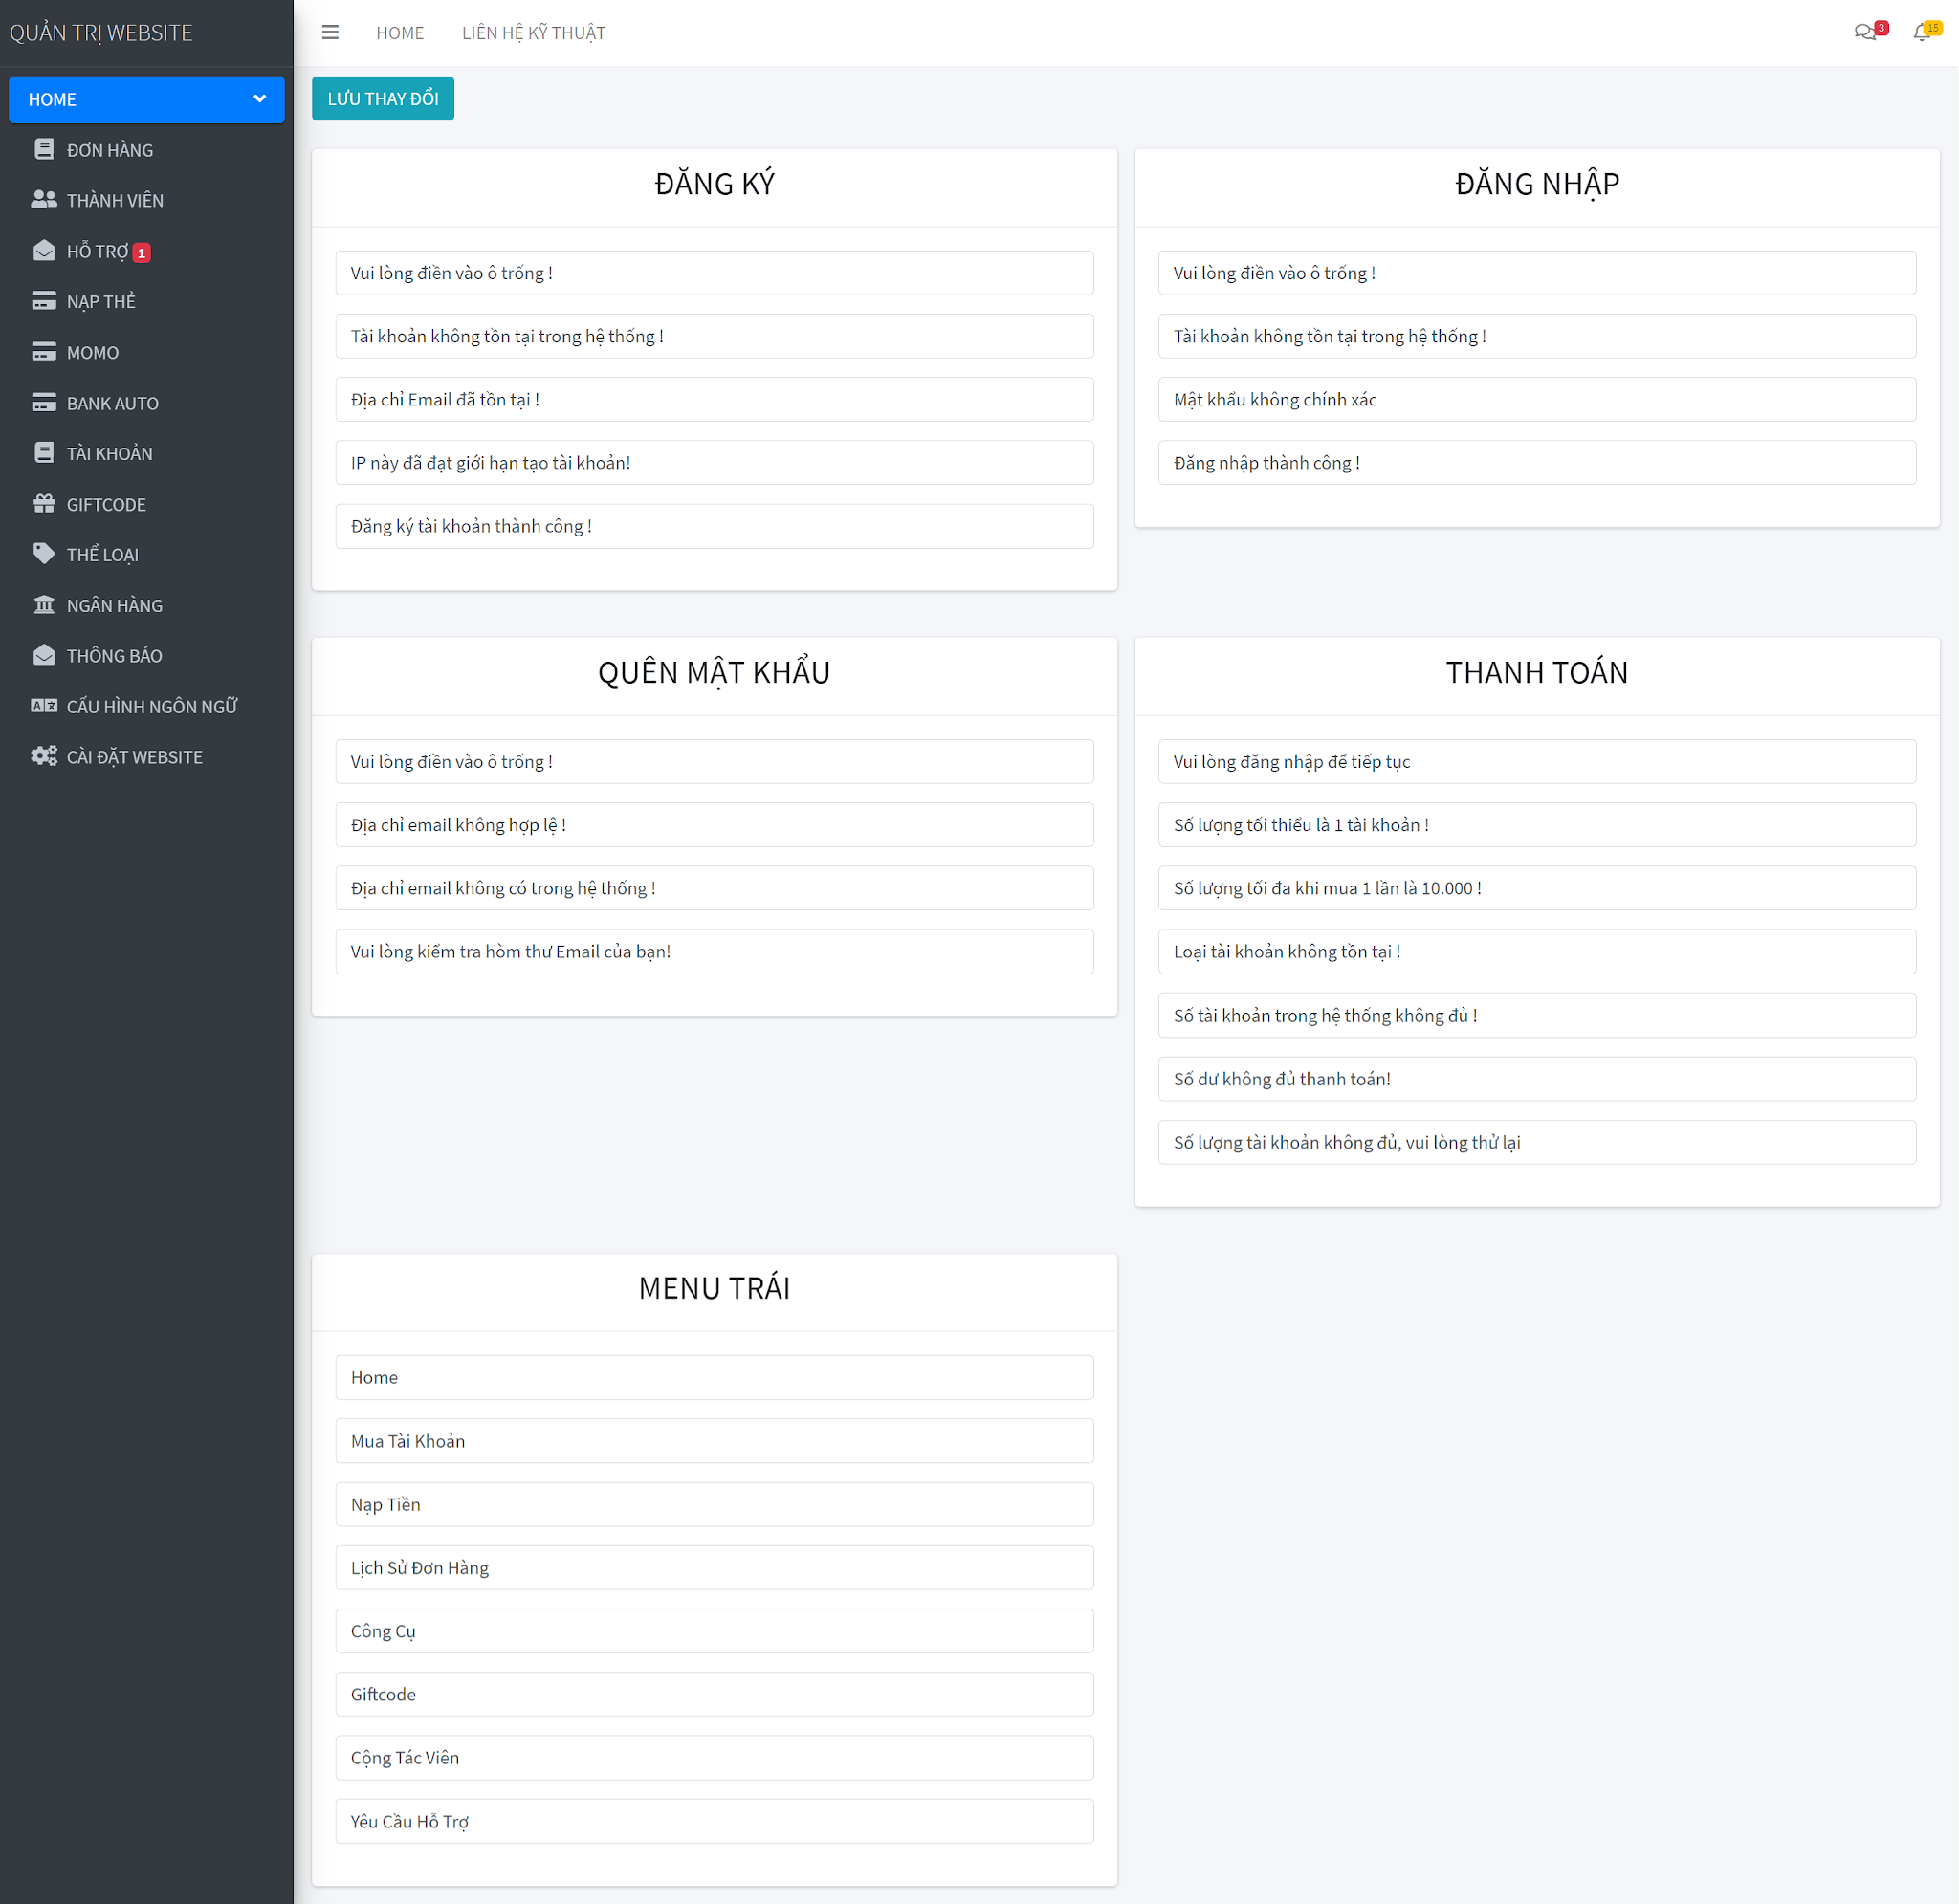This screenshot has width=1959, height=1904.
Task: Edit the 'Mua Tài Khoản' menu text field
Action: pyautogui.click(x=714, y=1441)
